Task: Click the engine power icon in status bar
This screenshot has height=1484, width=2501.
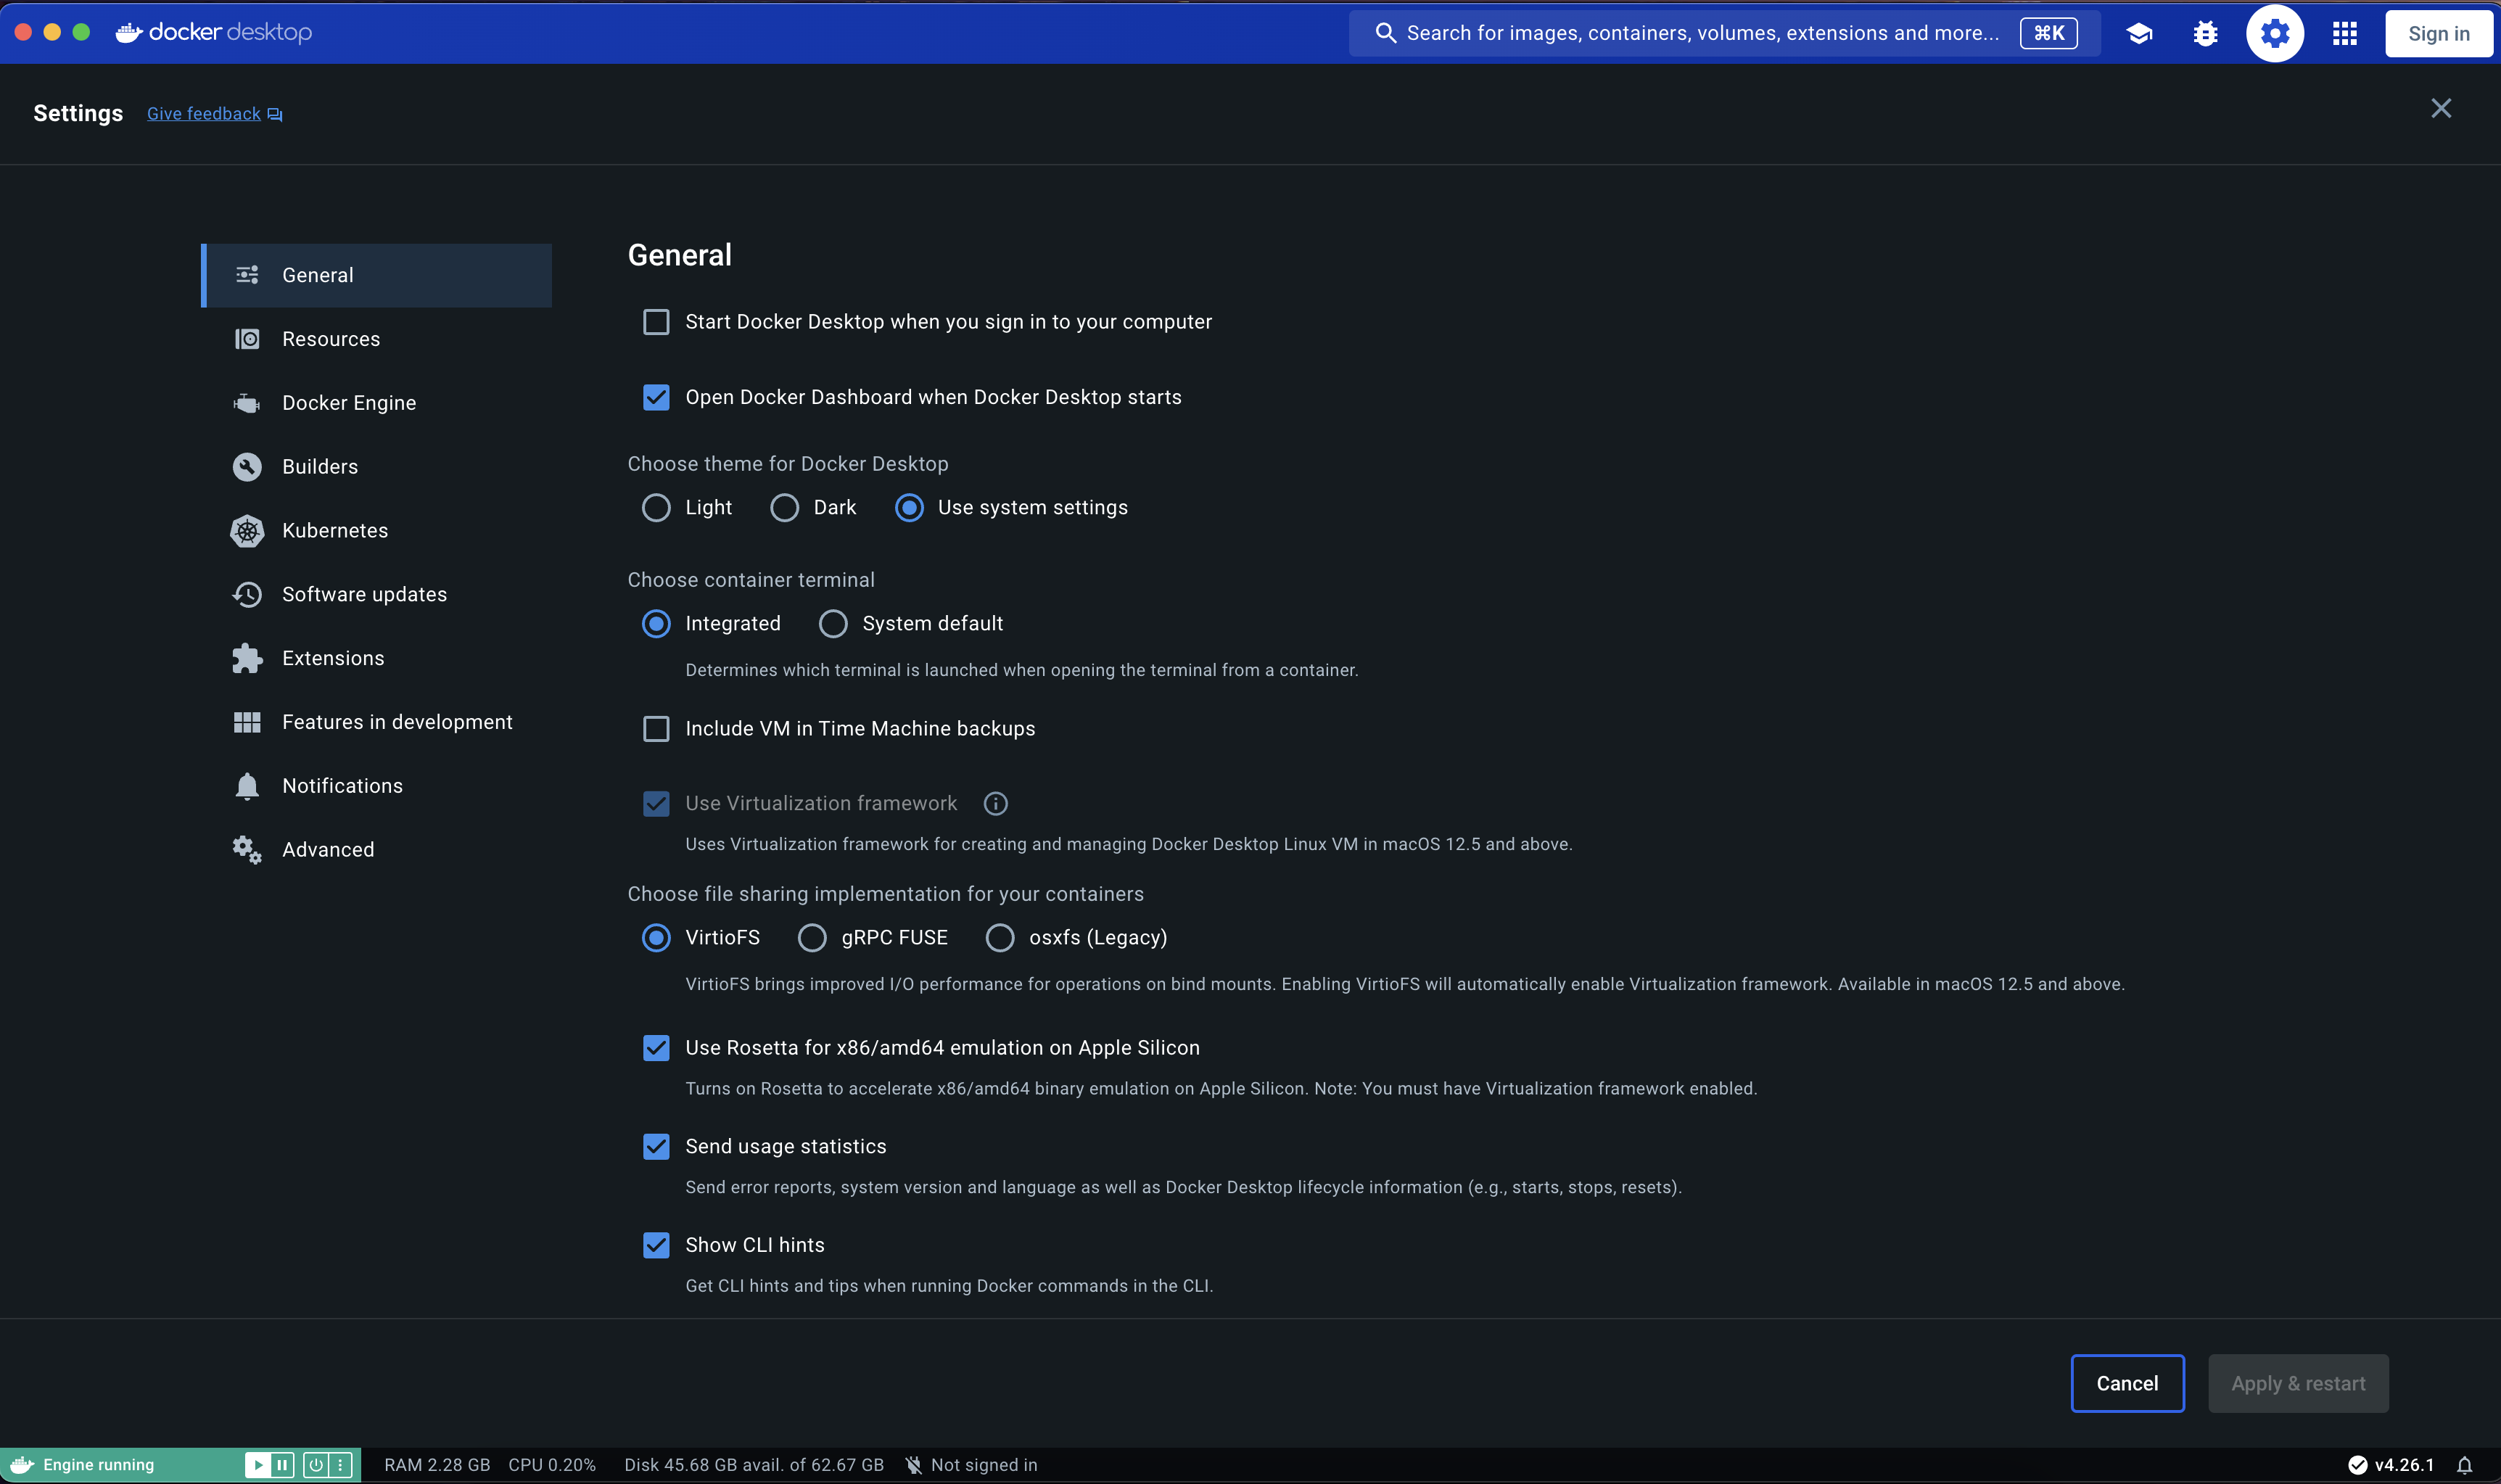Action: click(x=316, y=1465)
